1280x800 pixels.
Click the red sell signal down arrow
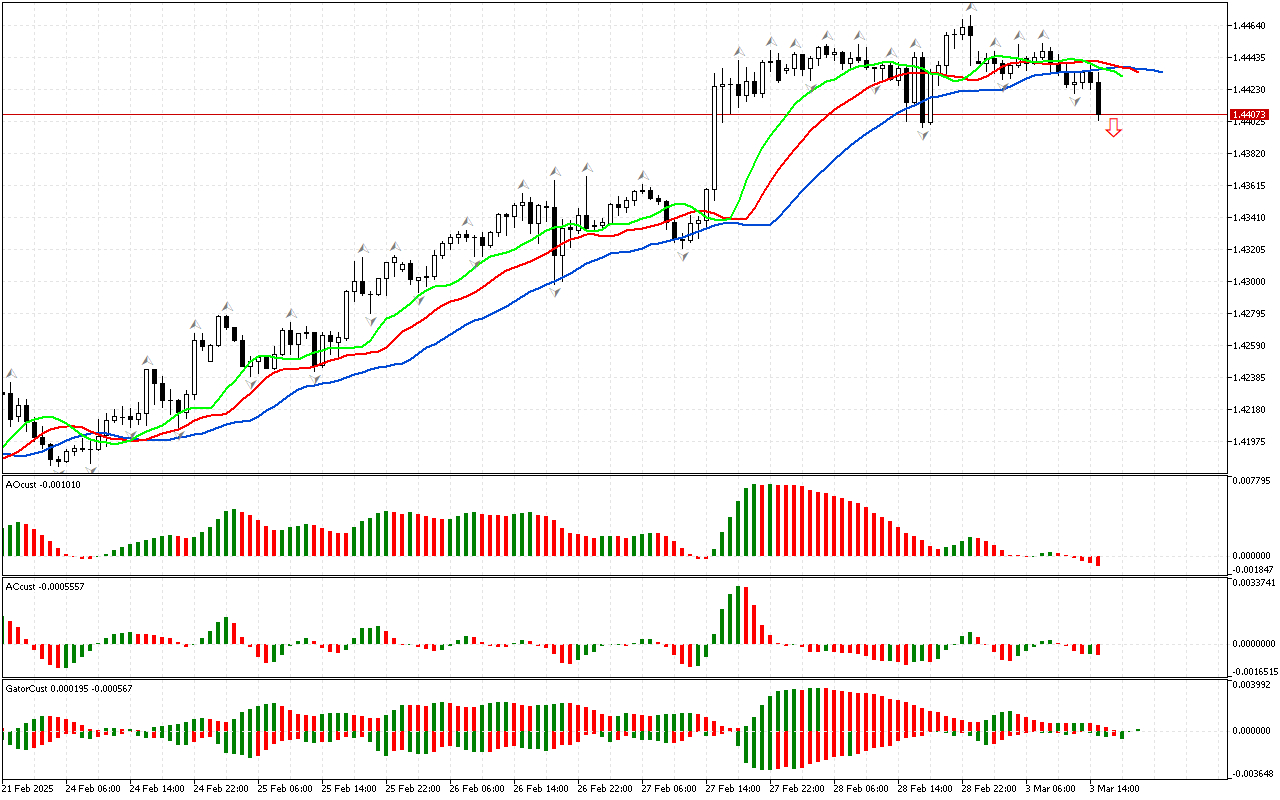pos(1113,128)
